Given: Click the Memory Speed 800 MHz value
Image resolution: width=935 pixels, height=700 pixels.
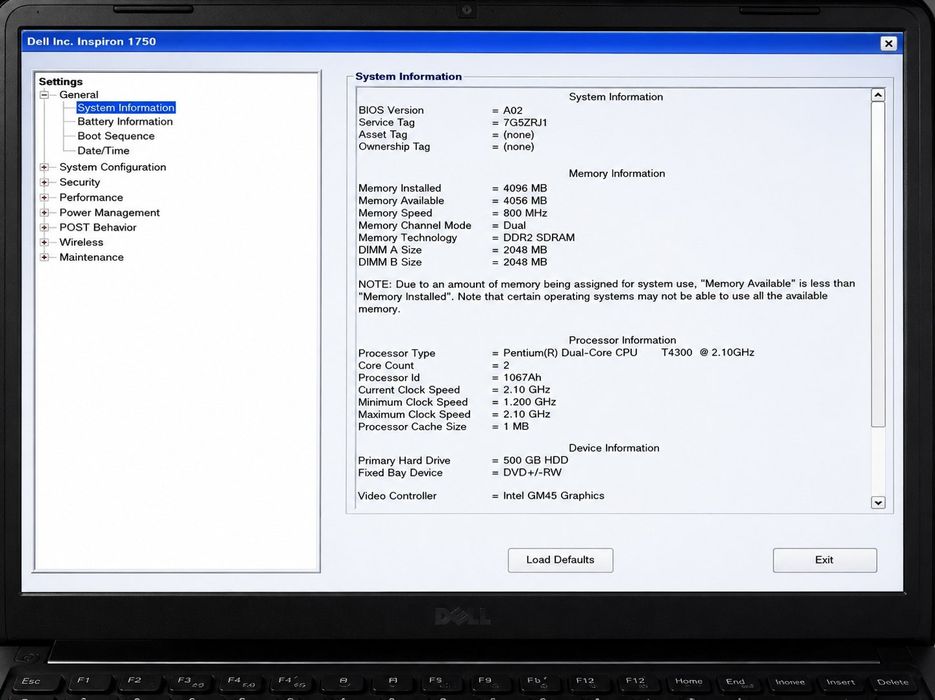Looking at the screenshot, I should (x=525, y=213).
